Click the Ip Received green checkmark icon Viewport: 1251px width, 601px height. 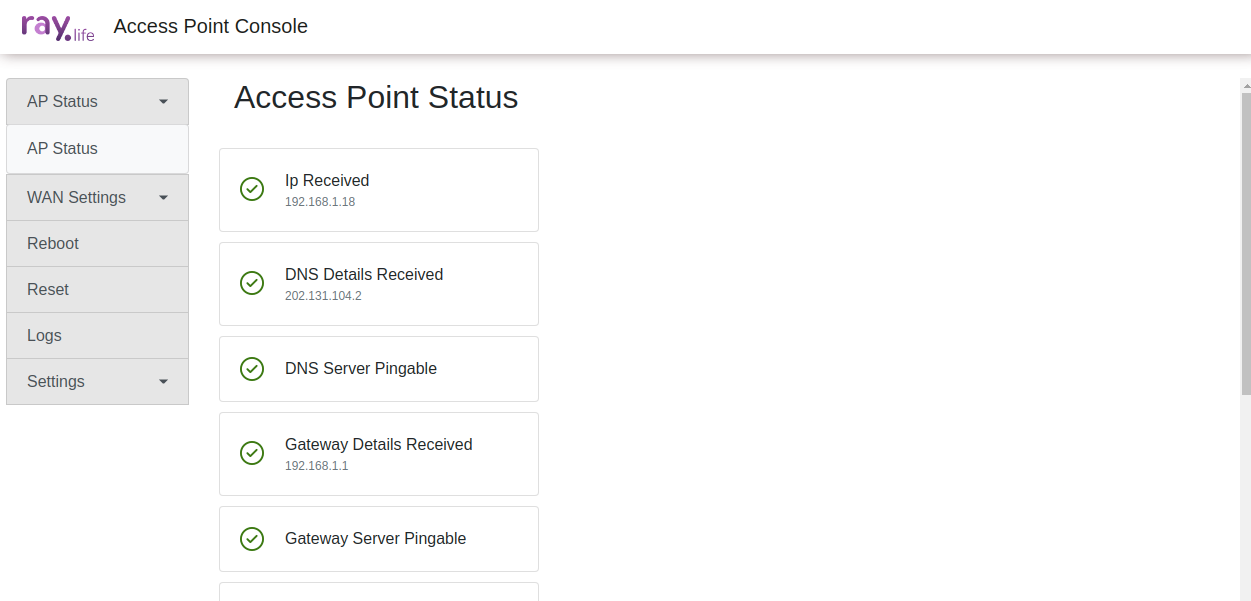click(x=252, y=189)
